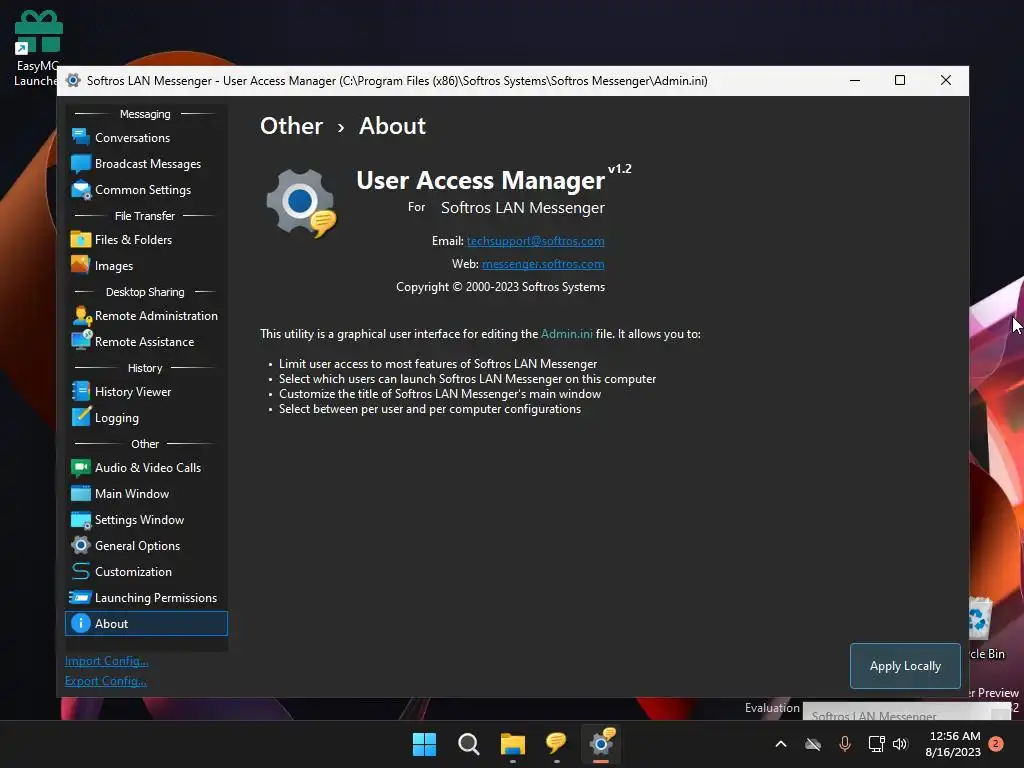Open General Options gear icon
This screenshot has width=1024, height=768.
click(x=80, y=545)
